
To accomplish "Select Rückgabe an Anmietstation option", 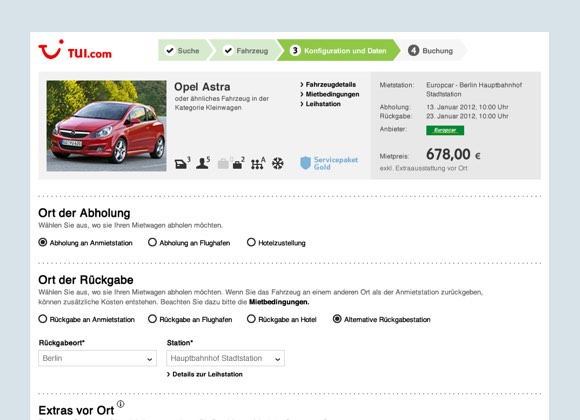I will pyautogui.click(x=43, y=319).
